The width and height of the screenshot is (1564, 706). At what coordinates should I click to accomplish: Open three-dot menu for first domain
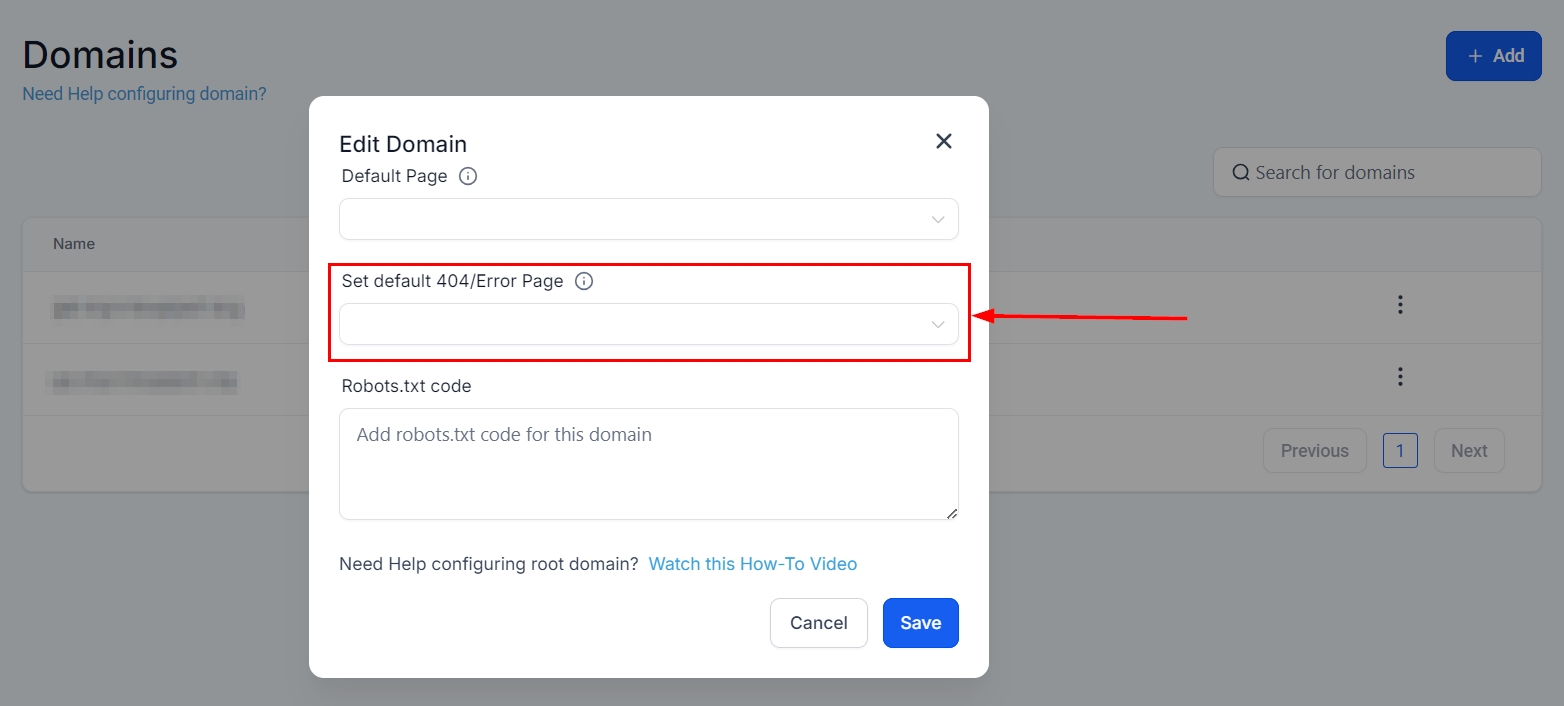1400,304
